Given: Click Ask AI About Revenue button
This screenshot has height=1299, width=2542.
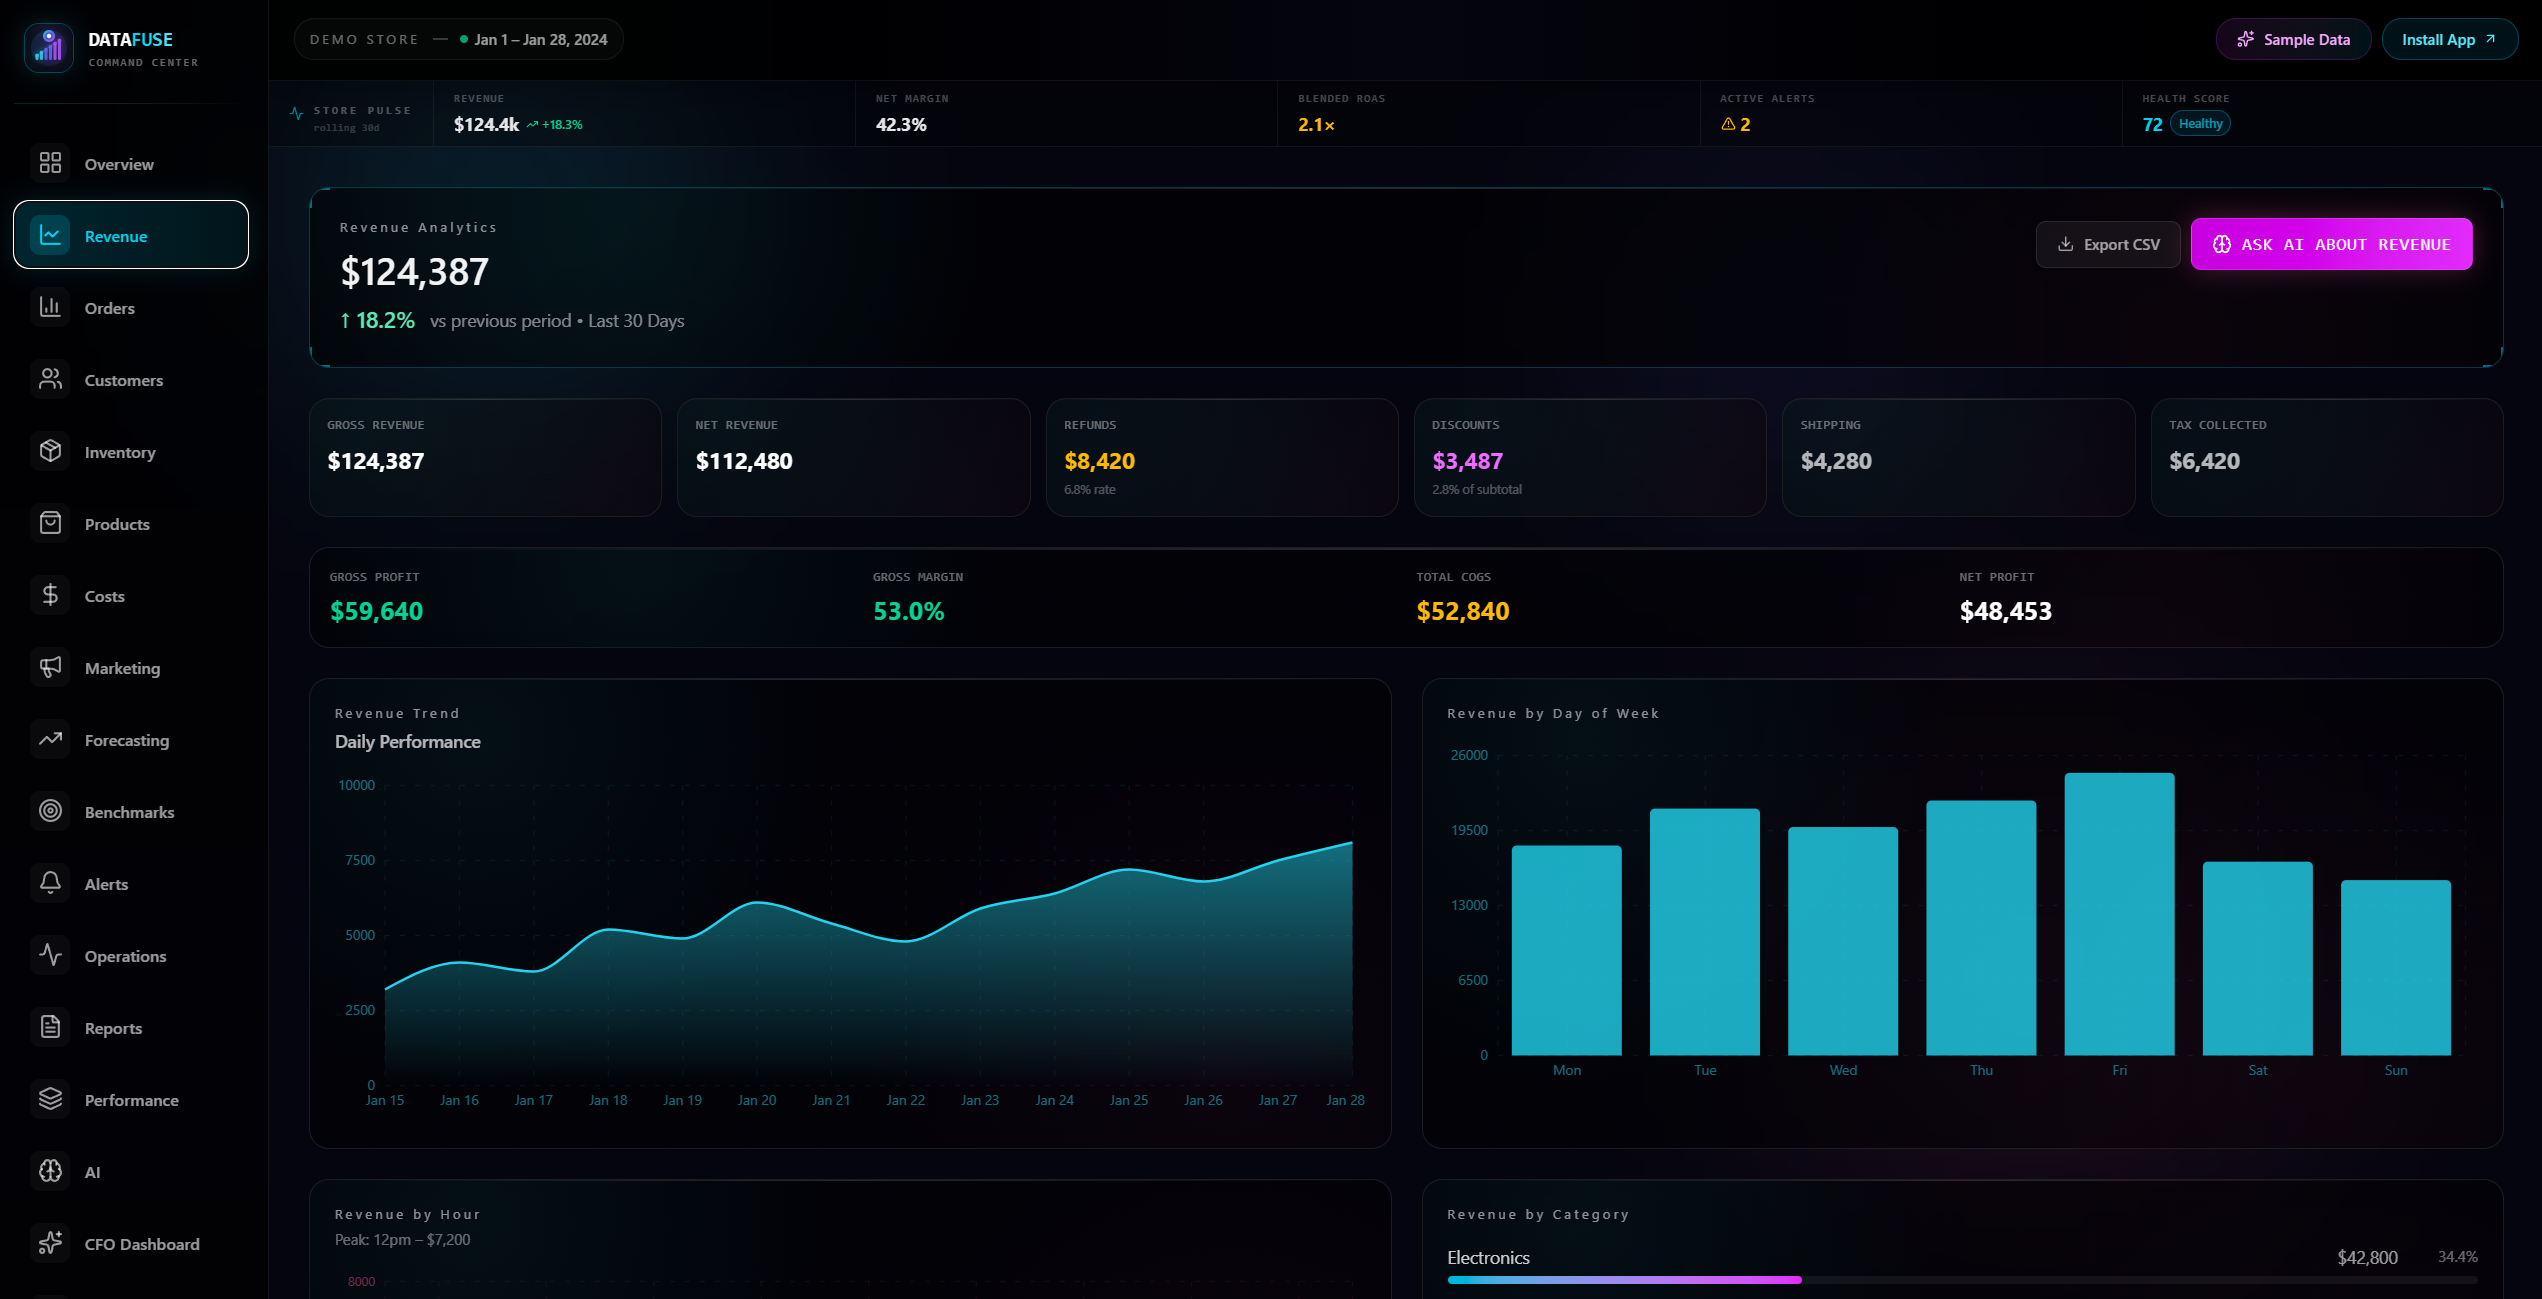Looking at the screenshot, I should [x=2331, y=244].
